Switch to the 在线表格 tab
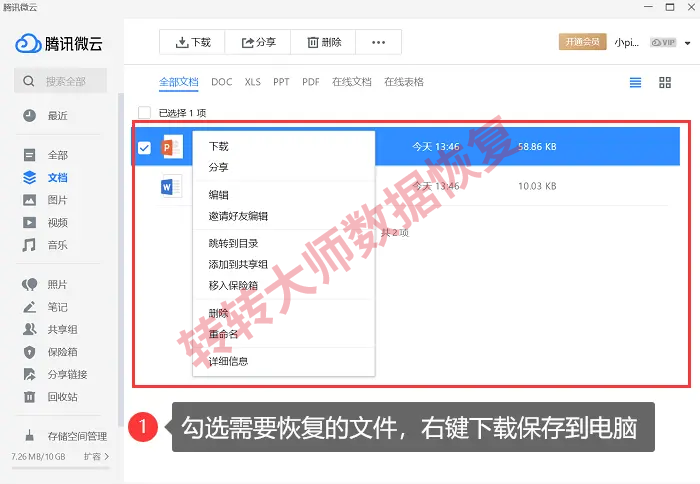 click(x=404, y=82)
